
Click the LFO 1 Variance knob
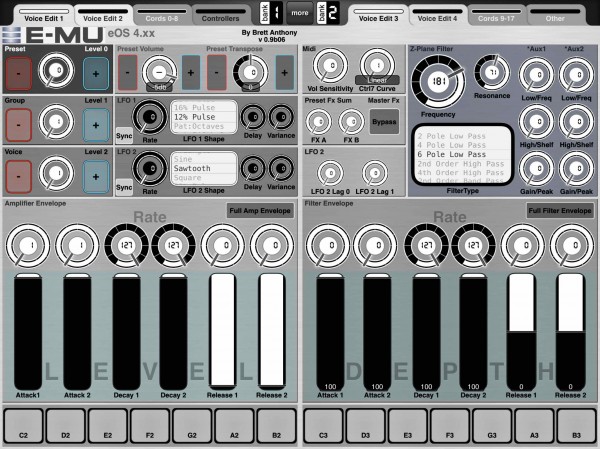click(x=281, y=117)
